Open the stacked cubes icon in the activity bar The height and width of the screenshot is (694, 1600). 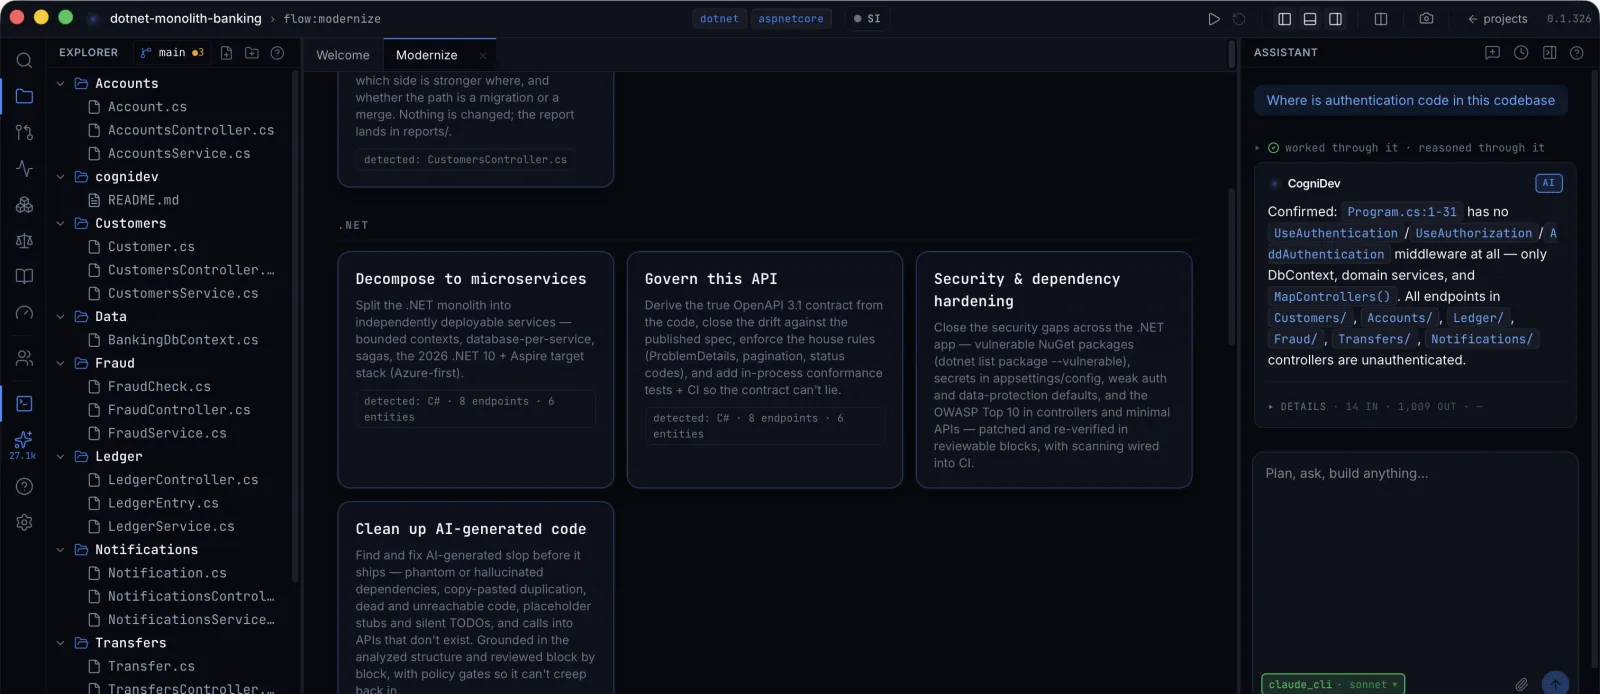click(24, 204)
